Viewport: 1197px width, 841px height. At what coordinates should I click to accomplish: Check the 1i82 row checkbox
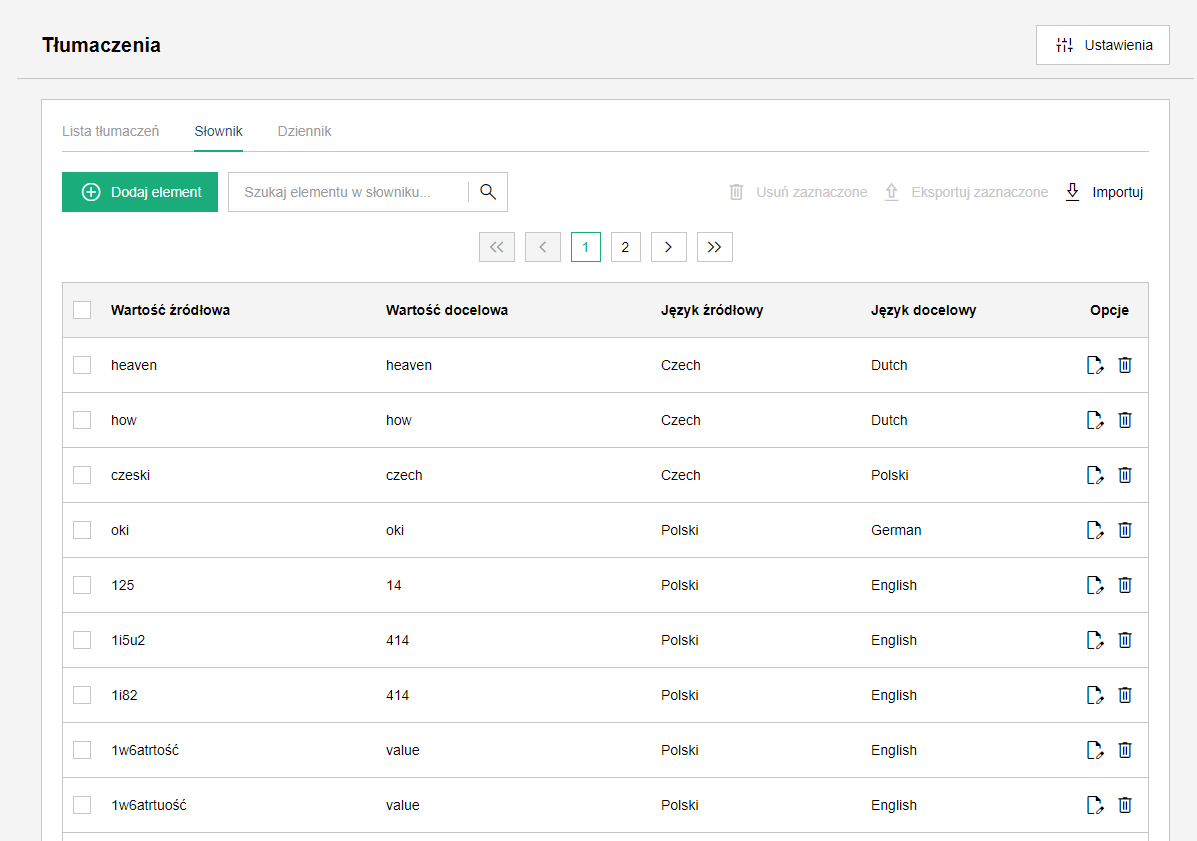click(x=82, y=694)
